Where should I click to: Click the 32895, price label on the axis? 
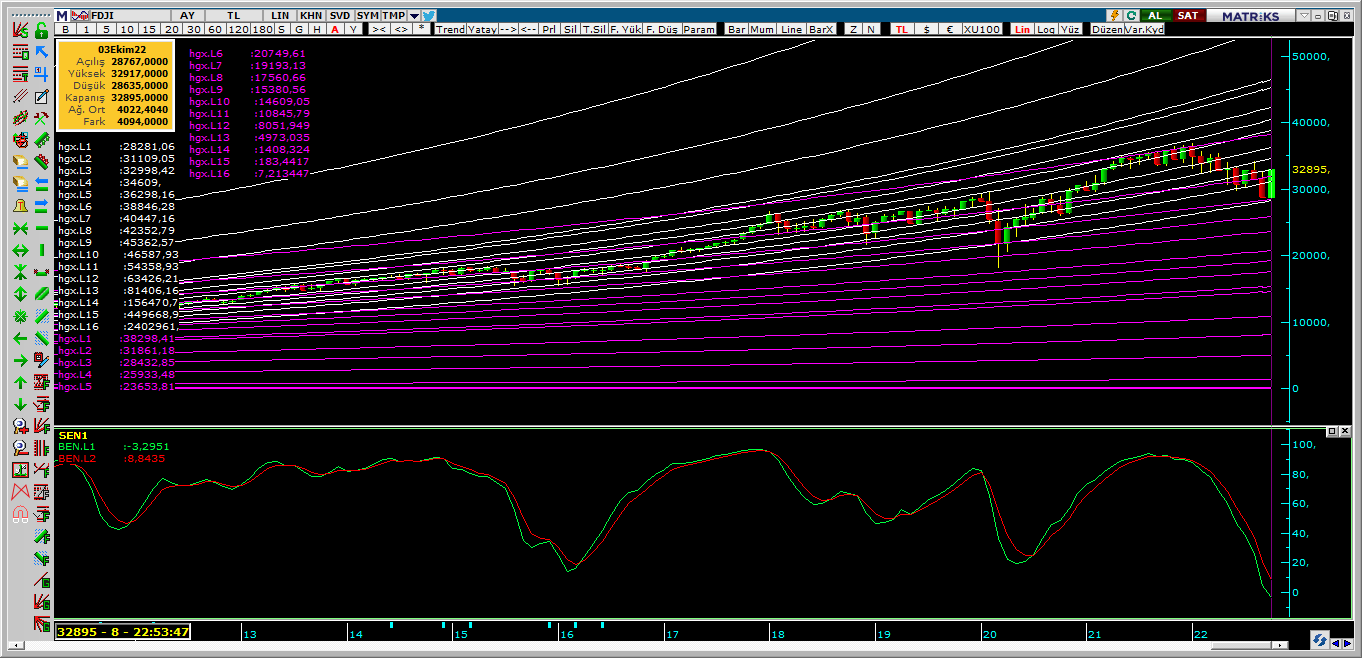1310,170
